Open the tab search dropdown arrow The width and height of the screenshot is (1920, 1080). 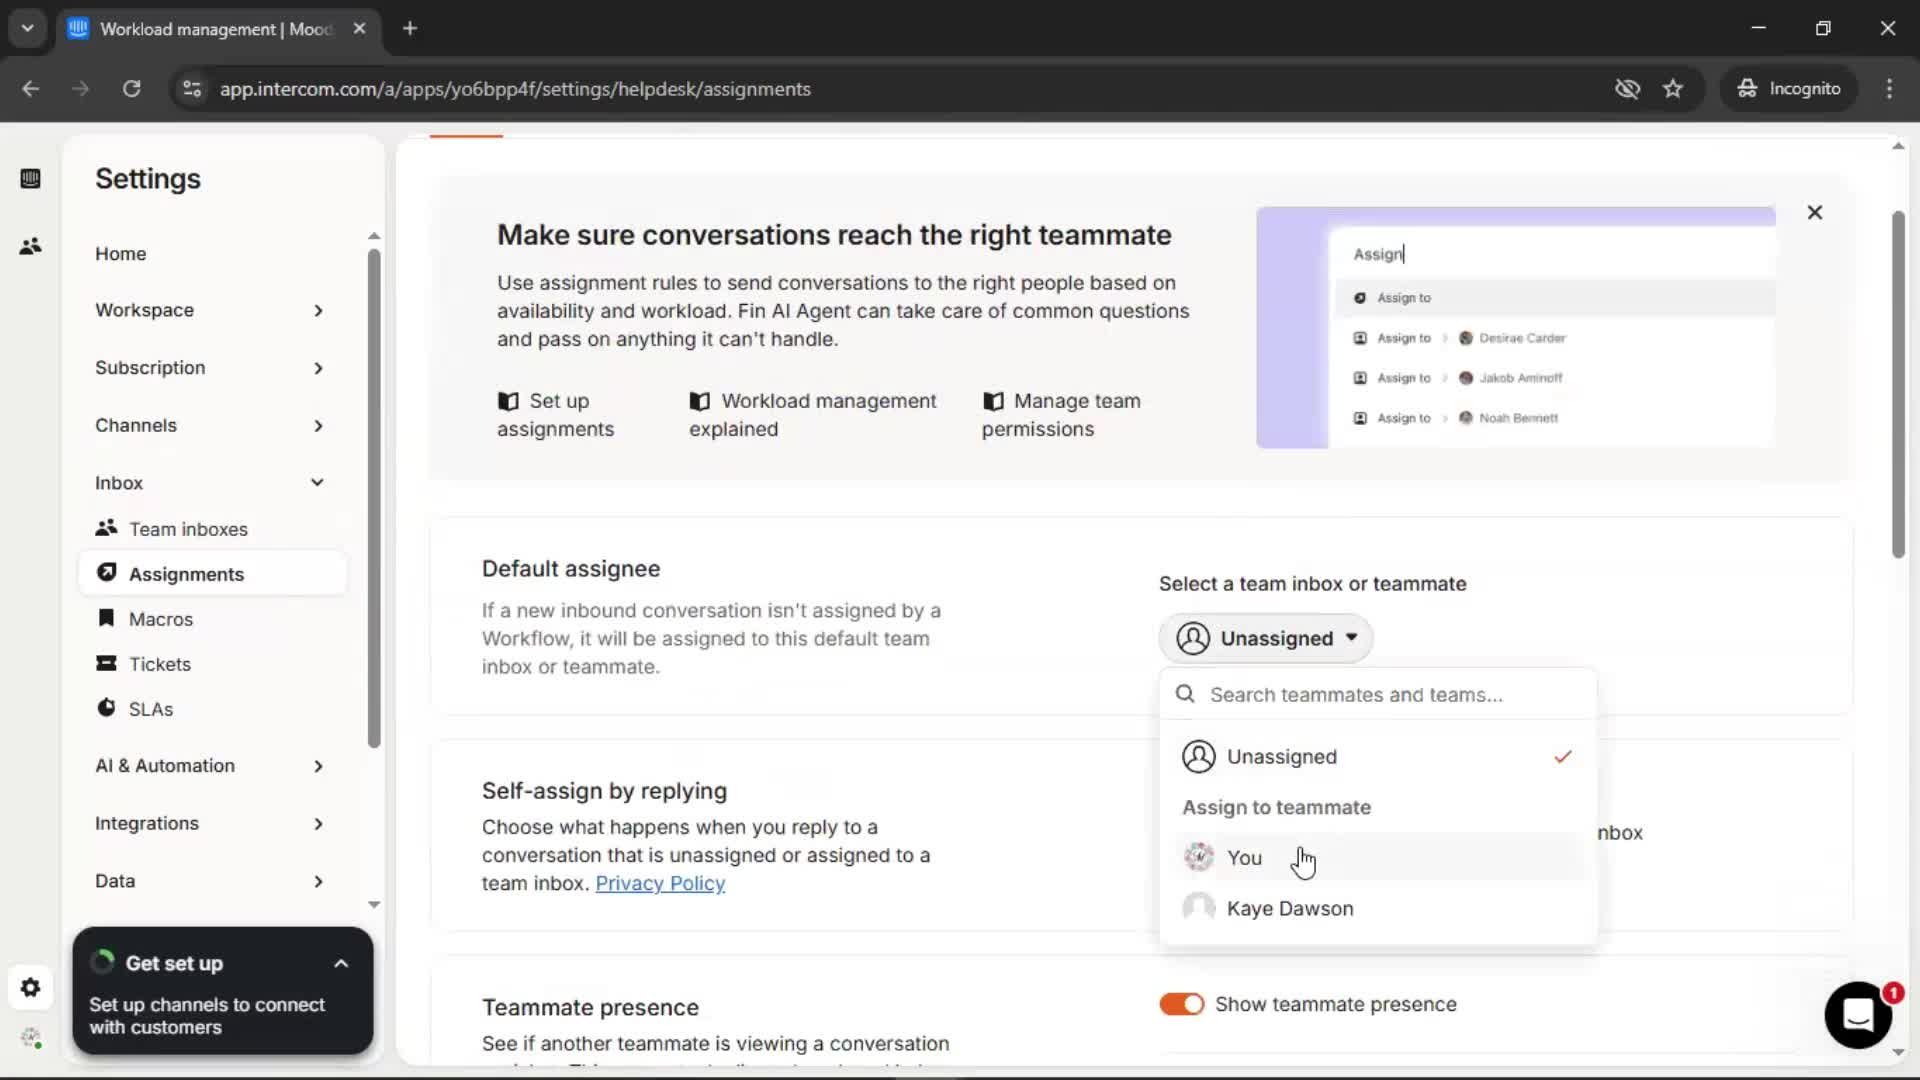(28, 29)
